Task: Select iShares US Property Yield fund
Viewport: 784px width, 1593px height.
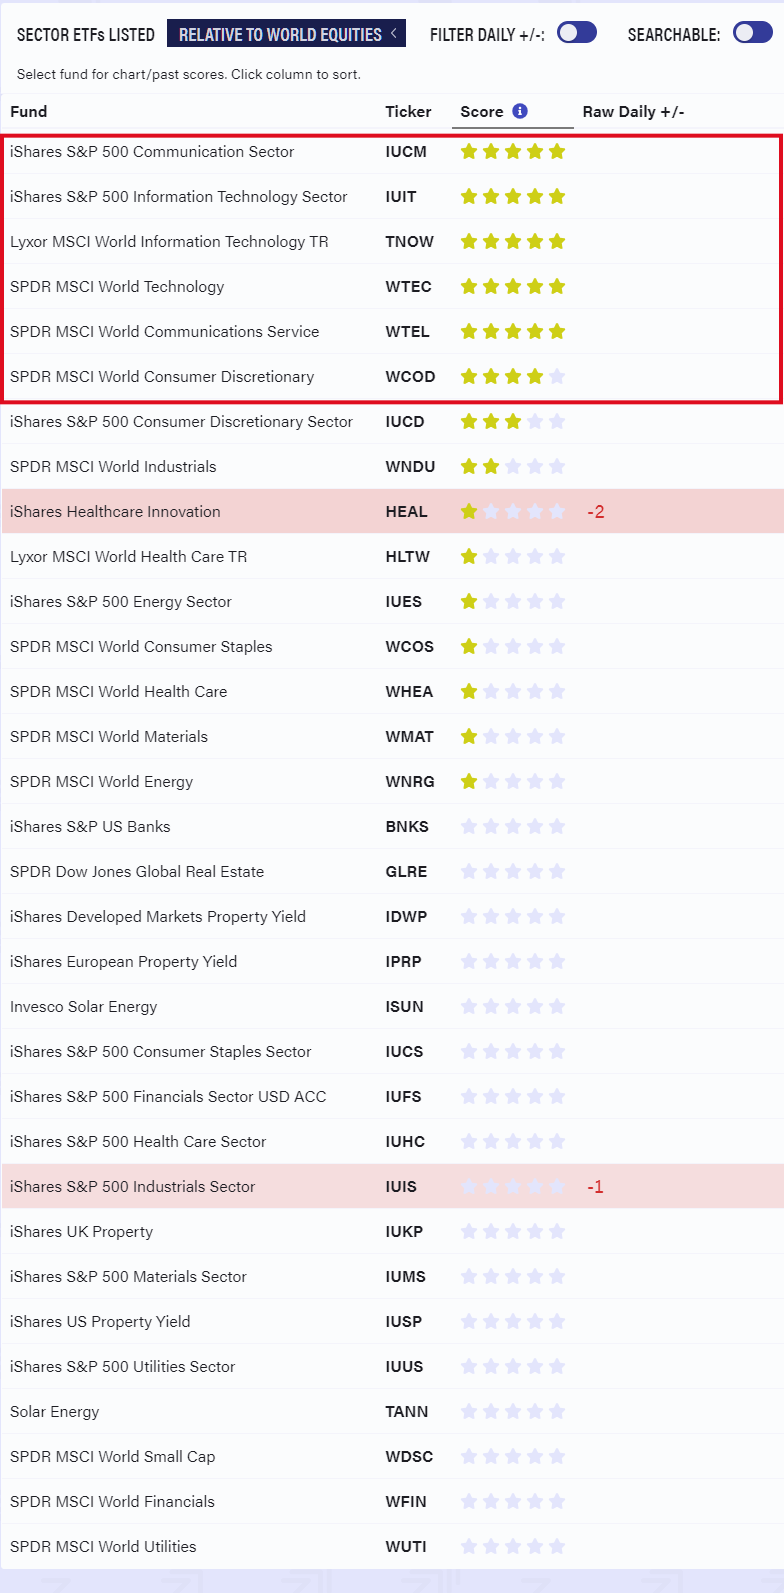Action: [100, 1322]
